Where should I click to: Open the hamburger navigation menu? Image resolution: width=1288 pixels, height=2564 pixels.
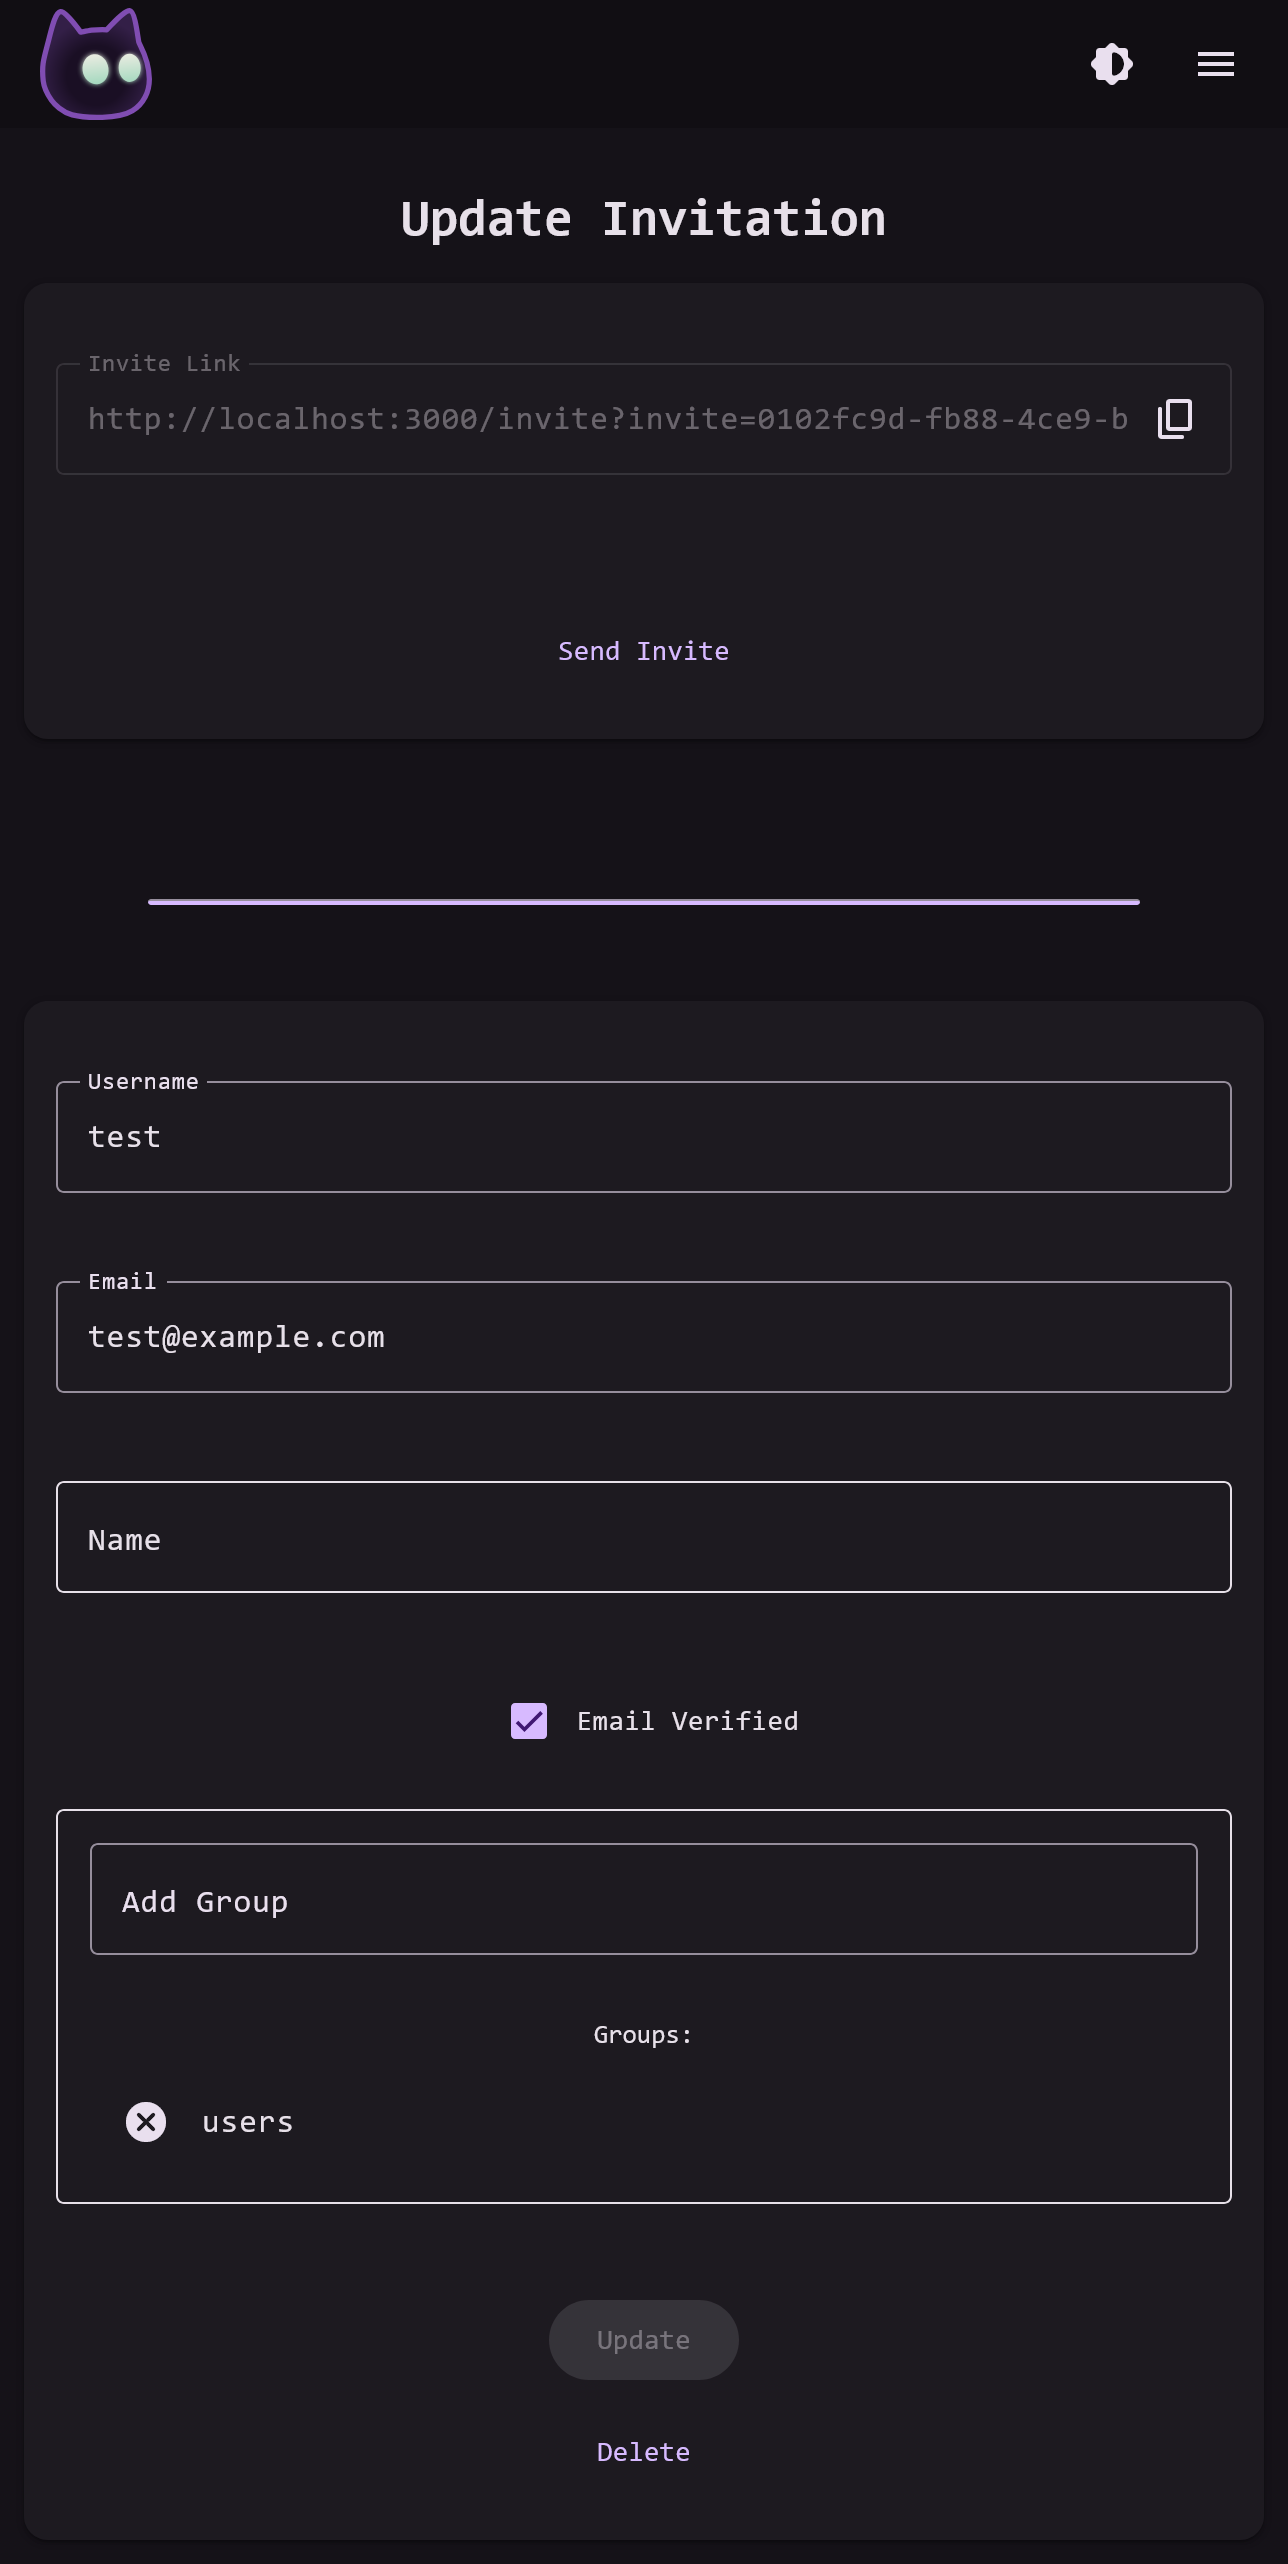(1216, 64)
